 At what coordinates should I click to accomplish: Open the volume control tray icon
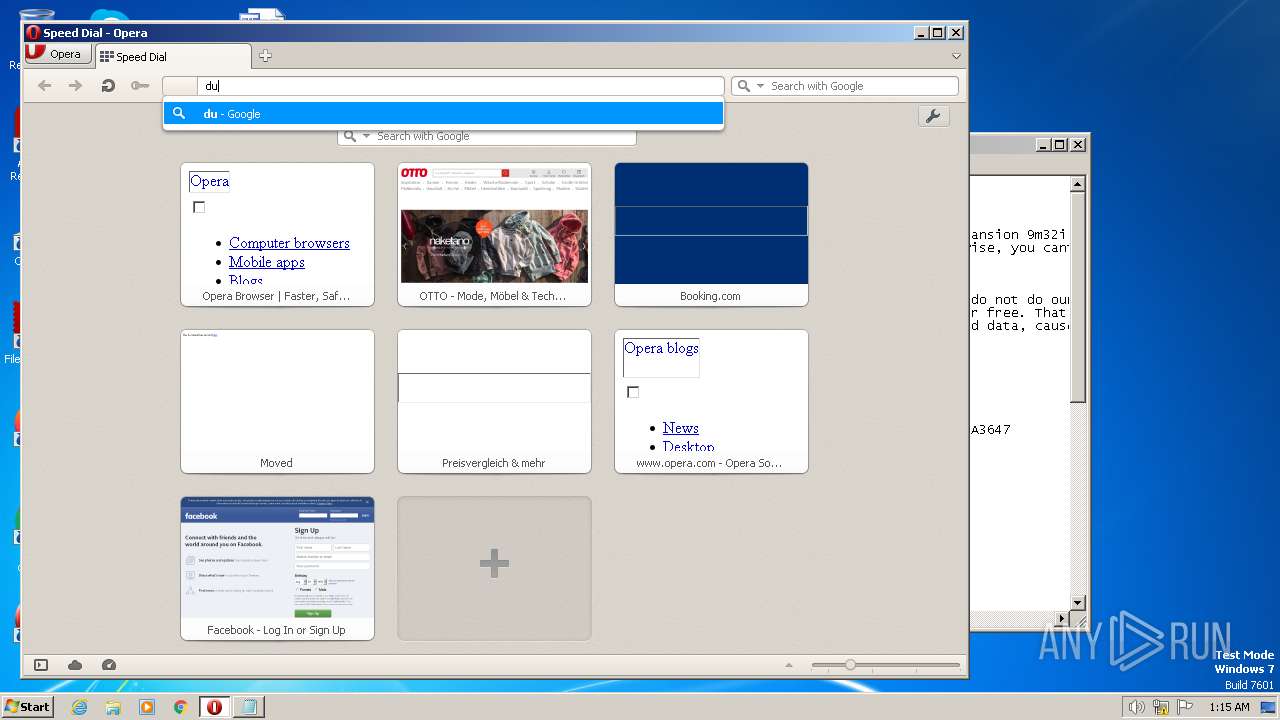1137,707
